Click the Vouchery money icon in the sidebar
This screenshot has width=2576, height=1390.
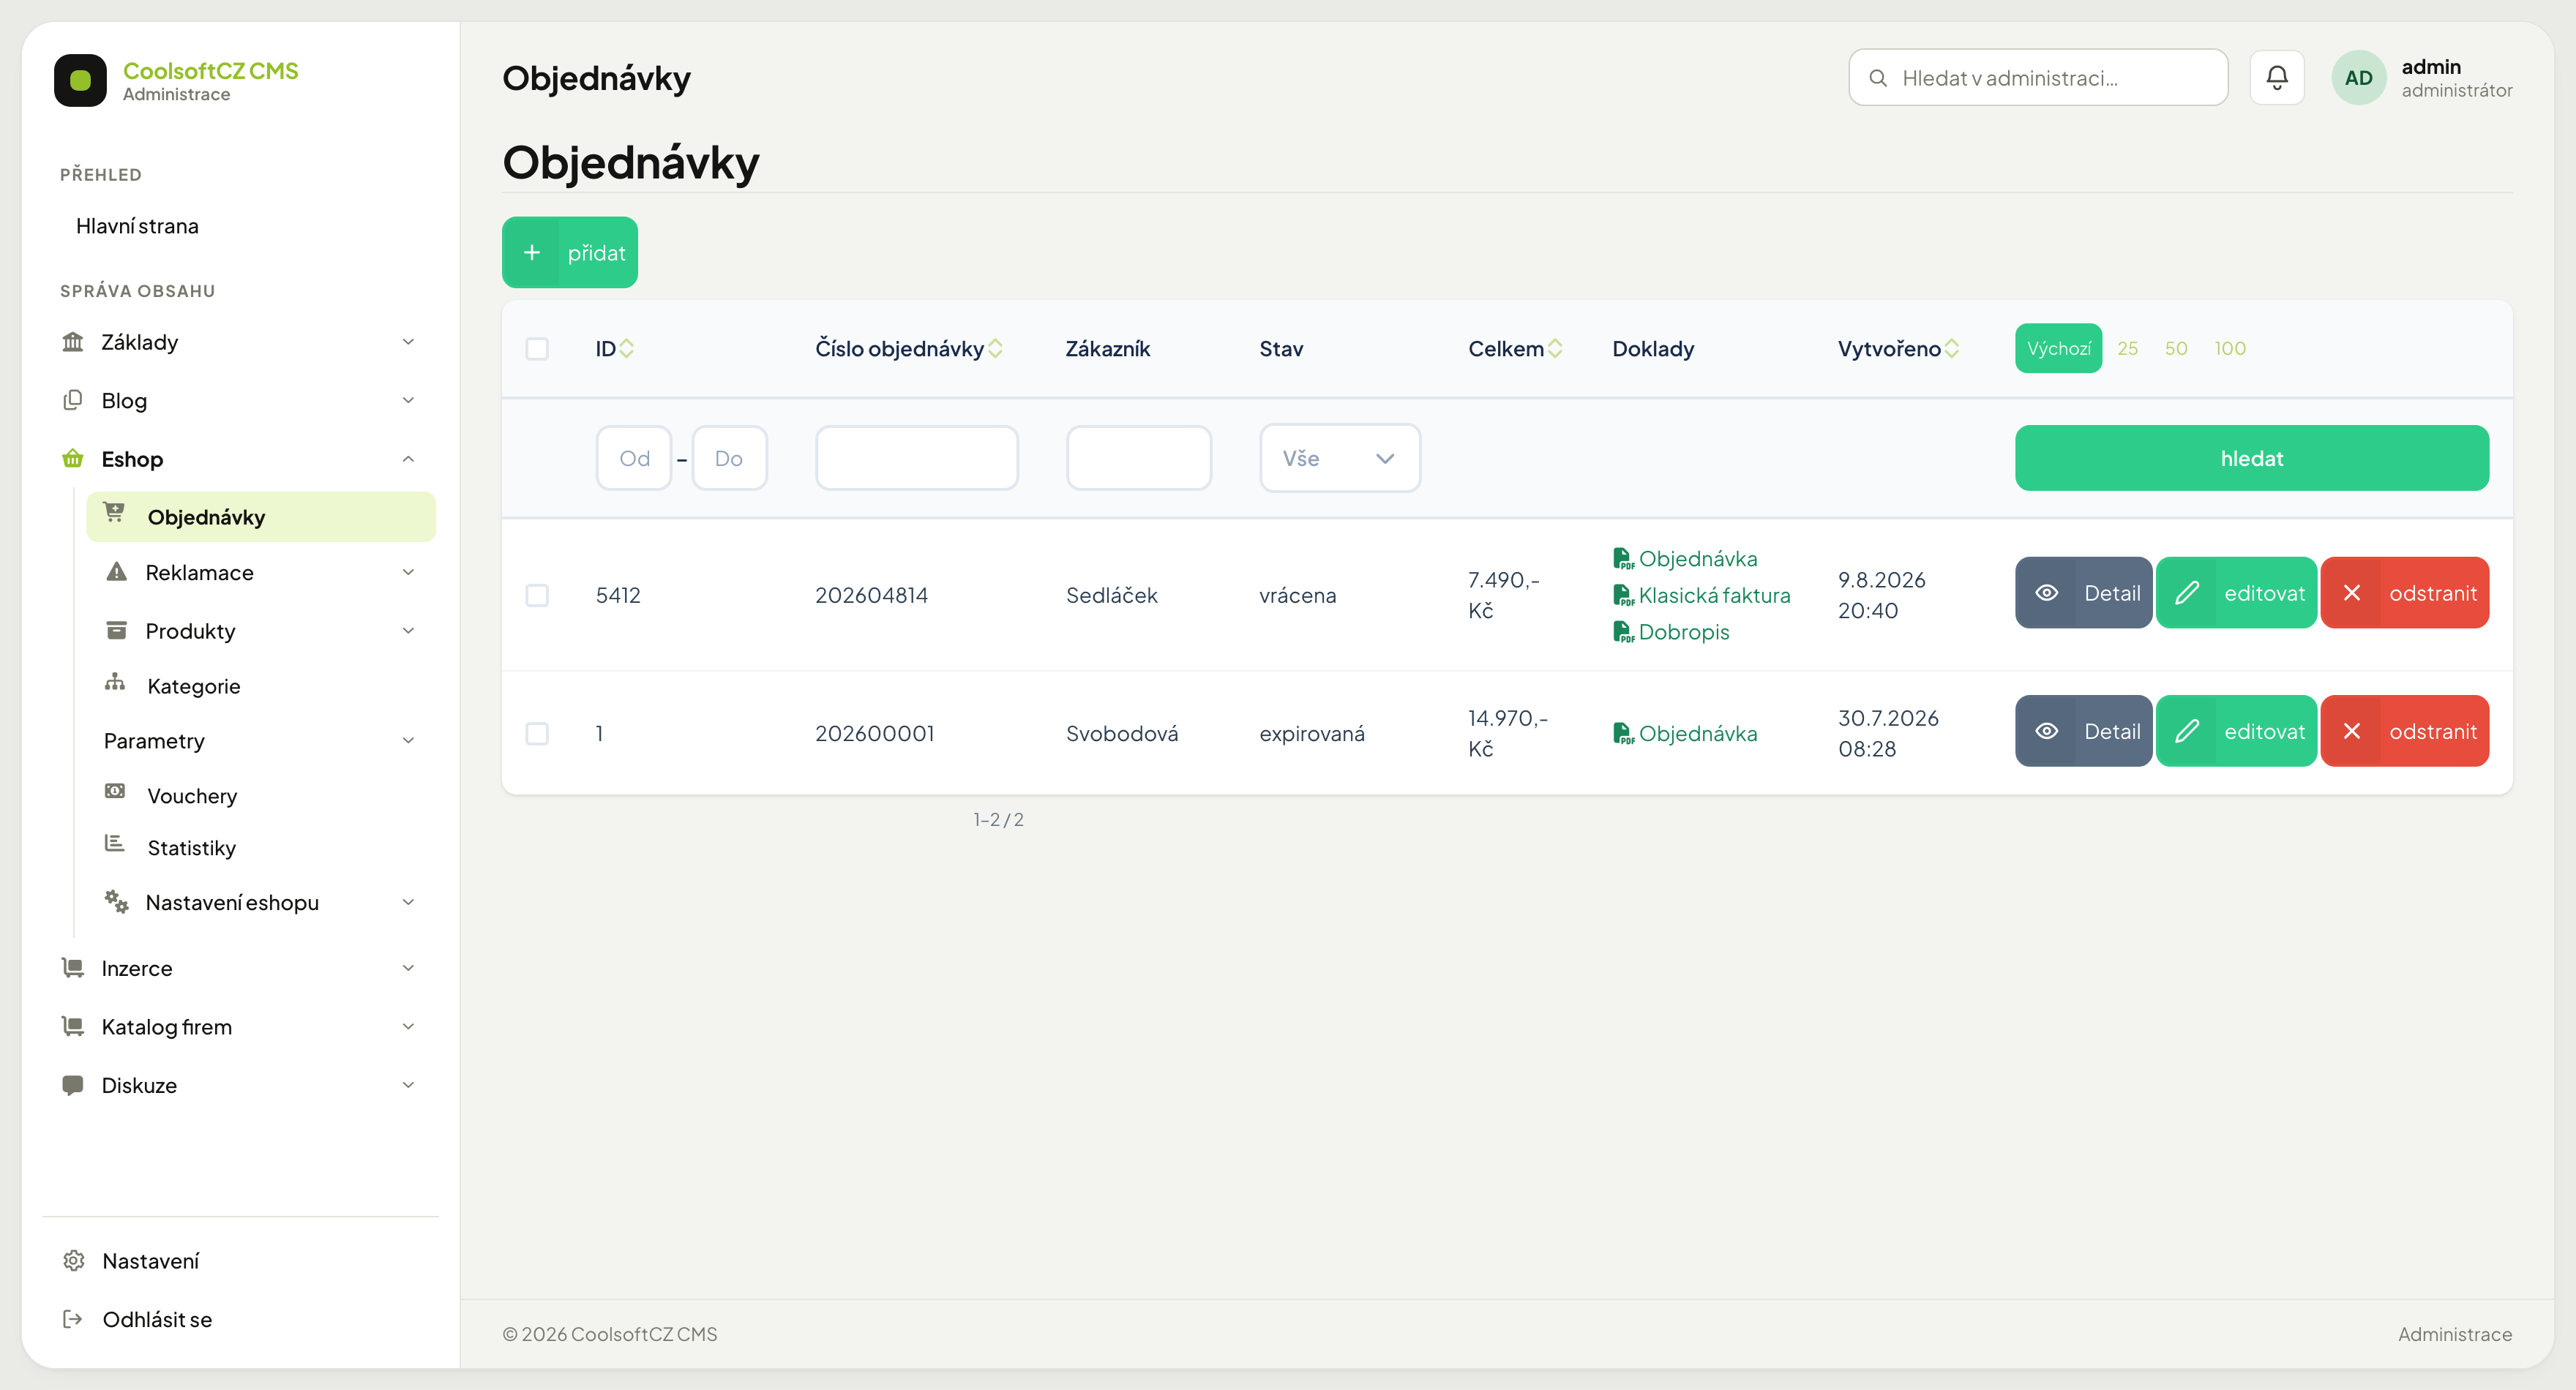pyautogui.click(x=115, y=791)
